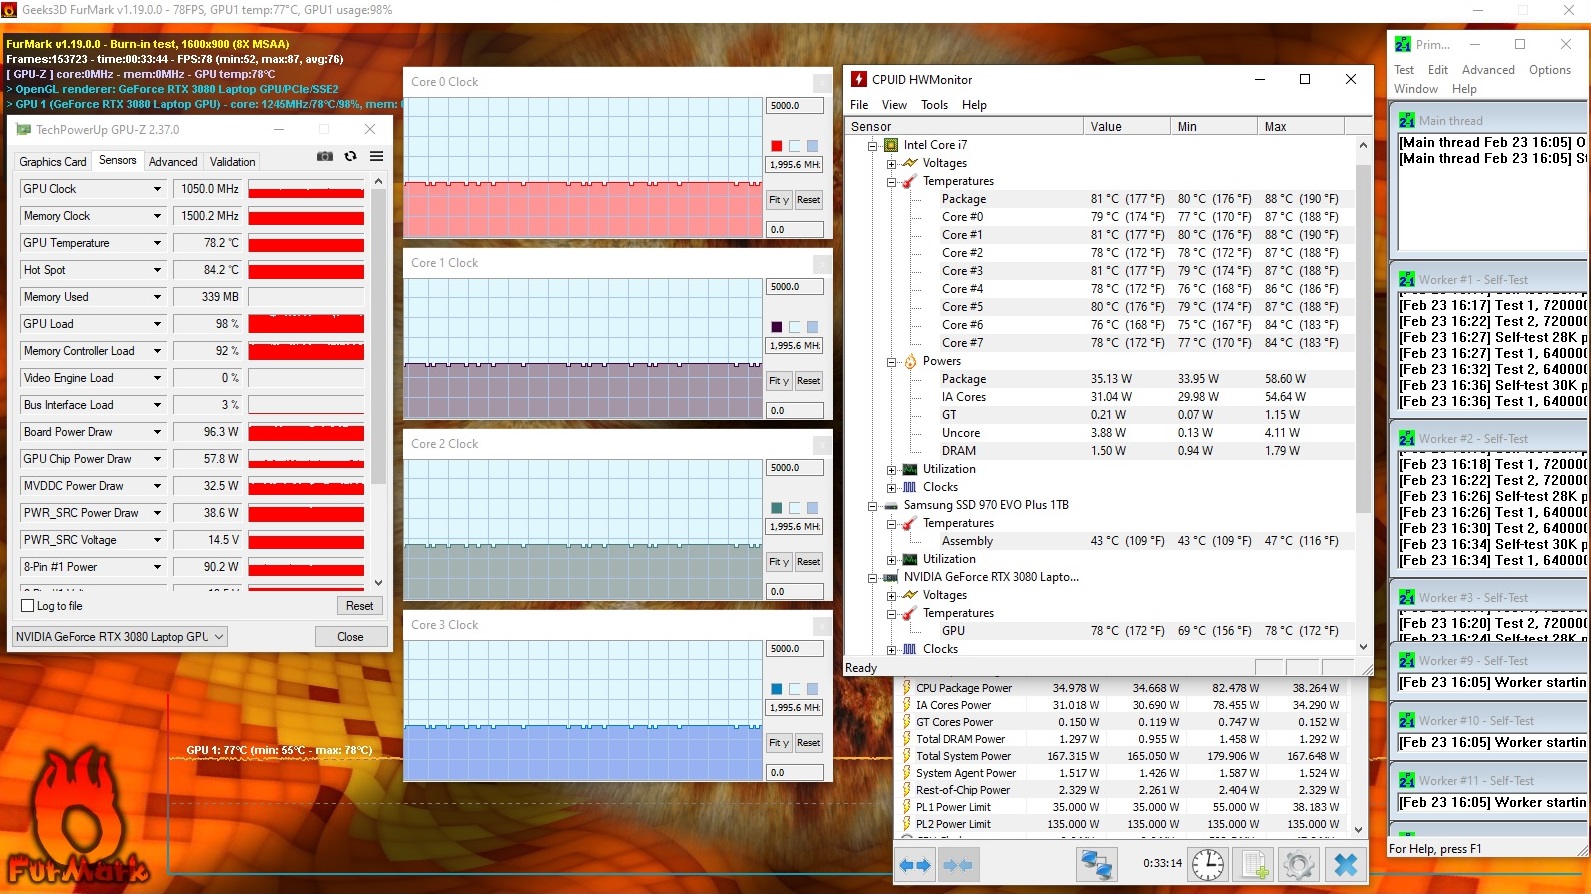This screenshot has height=894, width=1591.
Task: Click the HWMonitor Value column header
Action: (x=1127, y=127)
